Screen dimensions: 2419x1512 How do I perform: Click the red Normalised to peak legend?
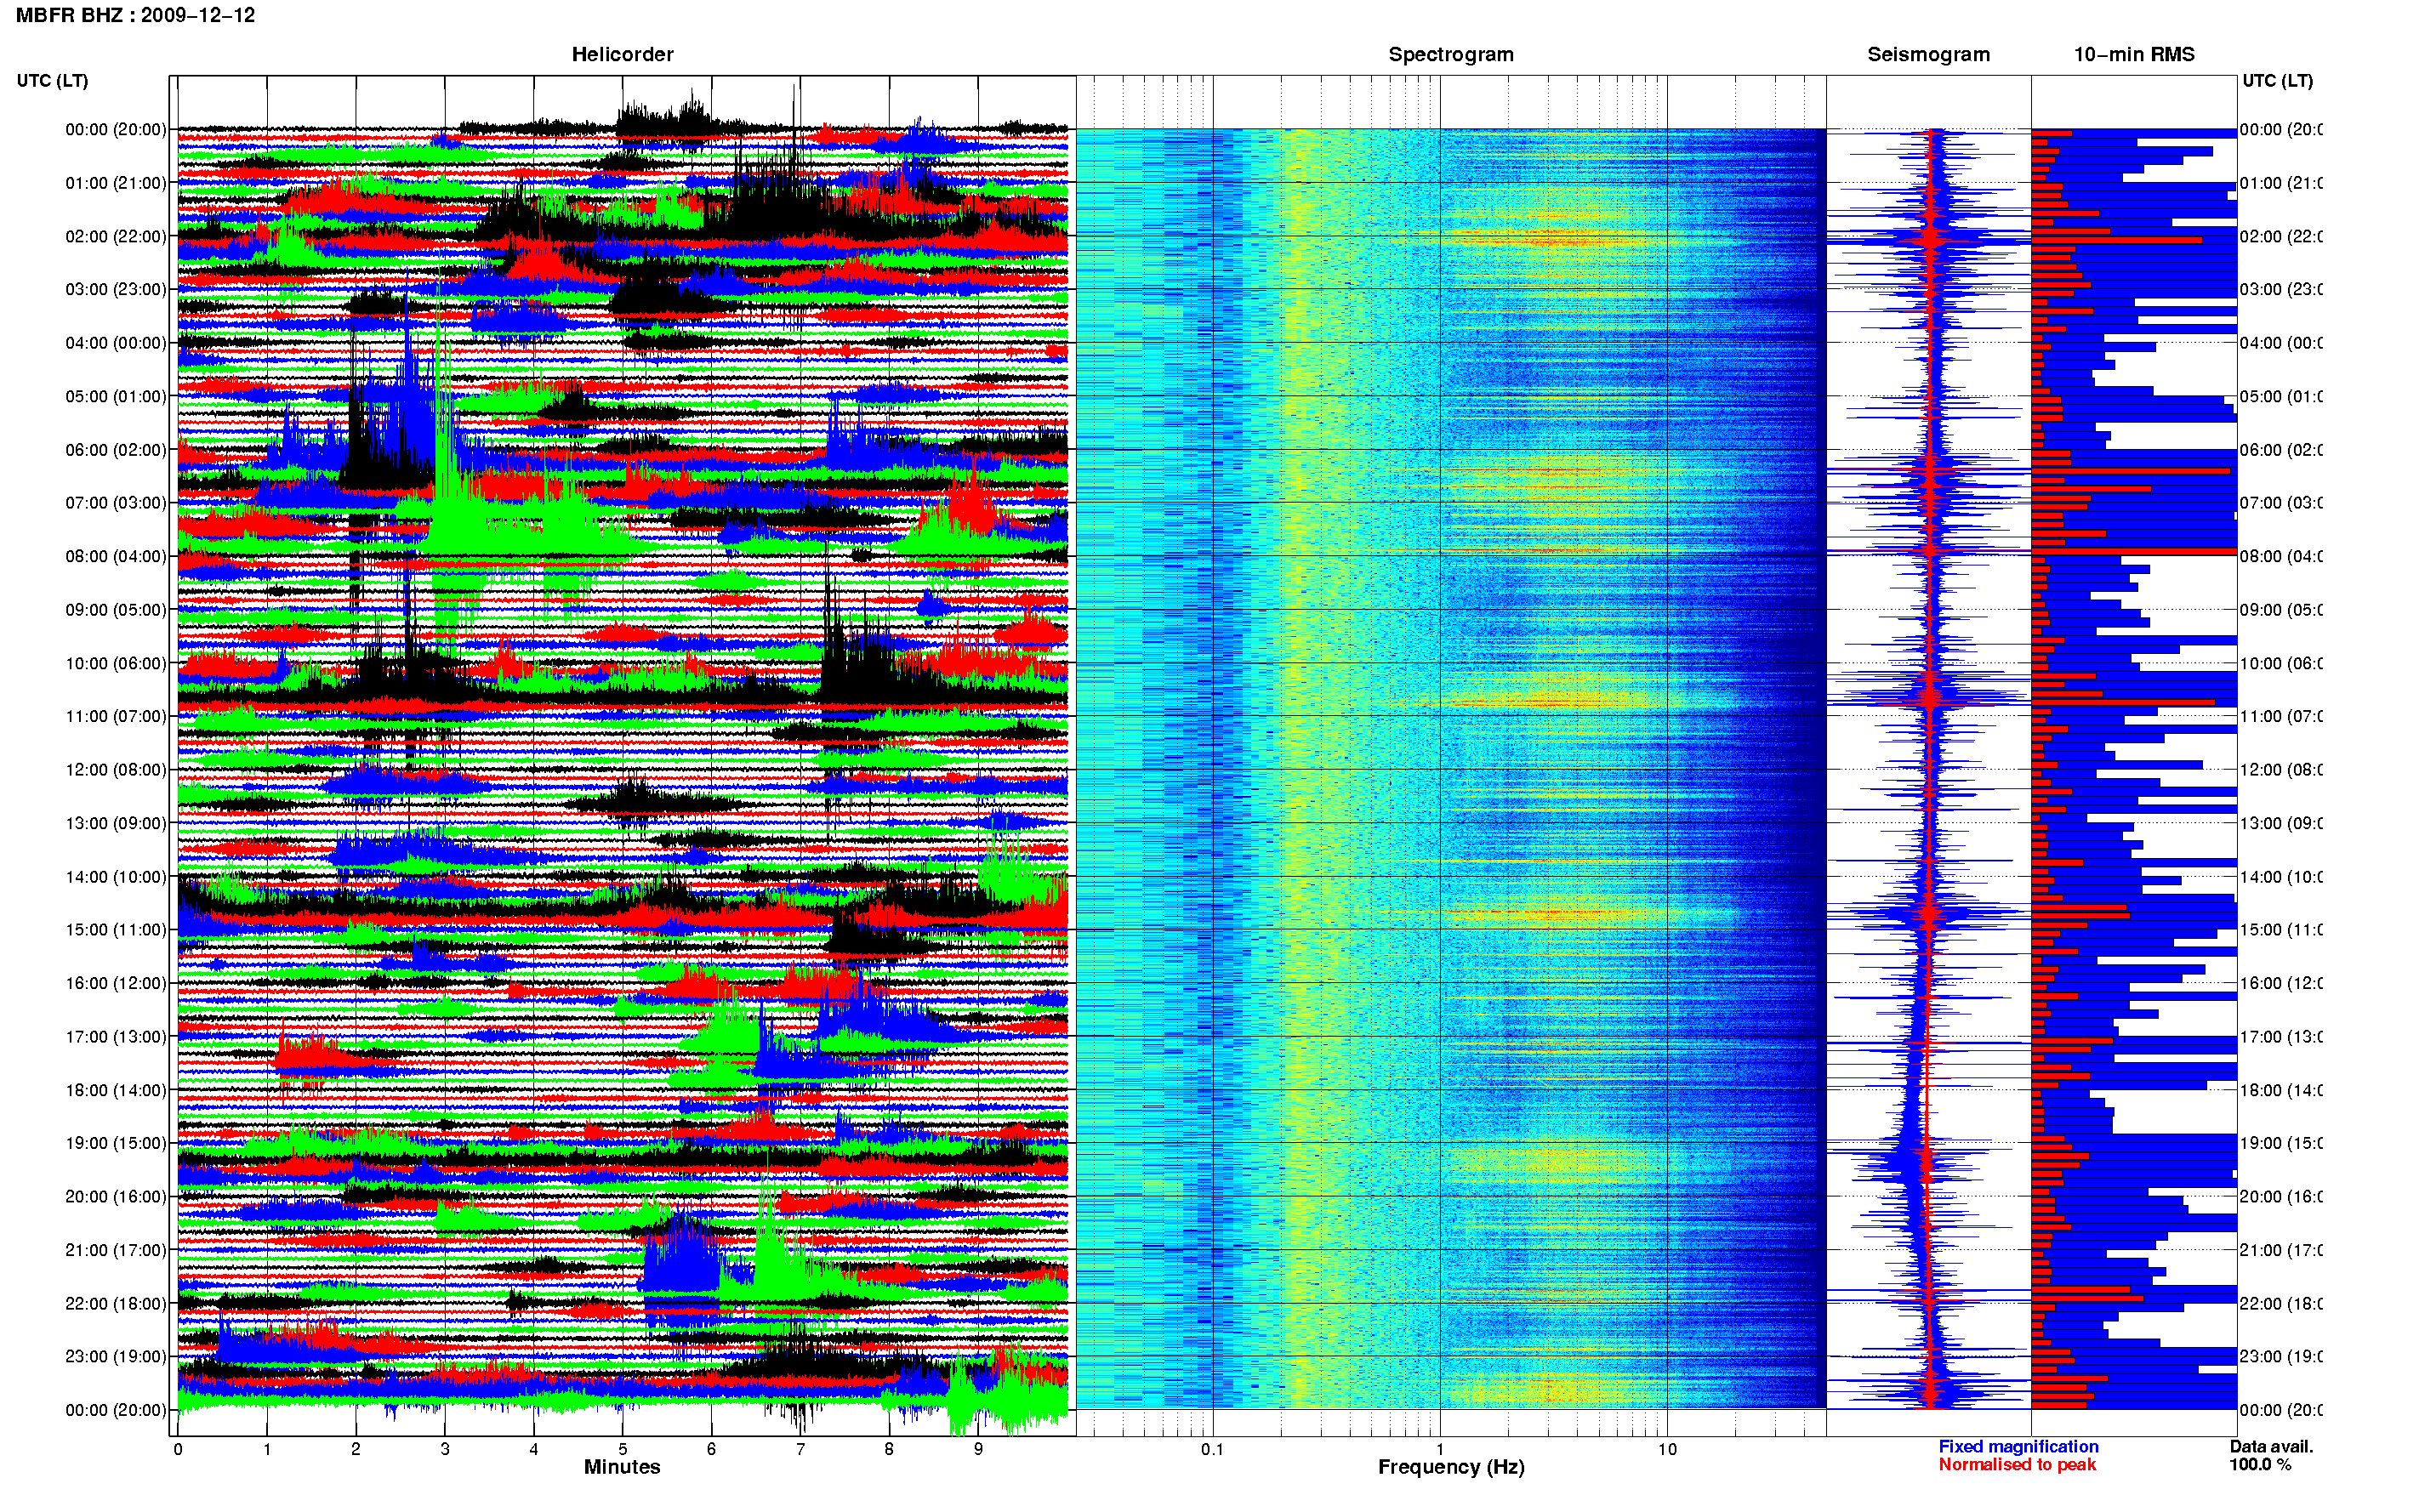(2017, 1464)
